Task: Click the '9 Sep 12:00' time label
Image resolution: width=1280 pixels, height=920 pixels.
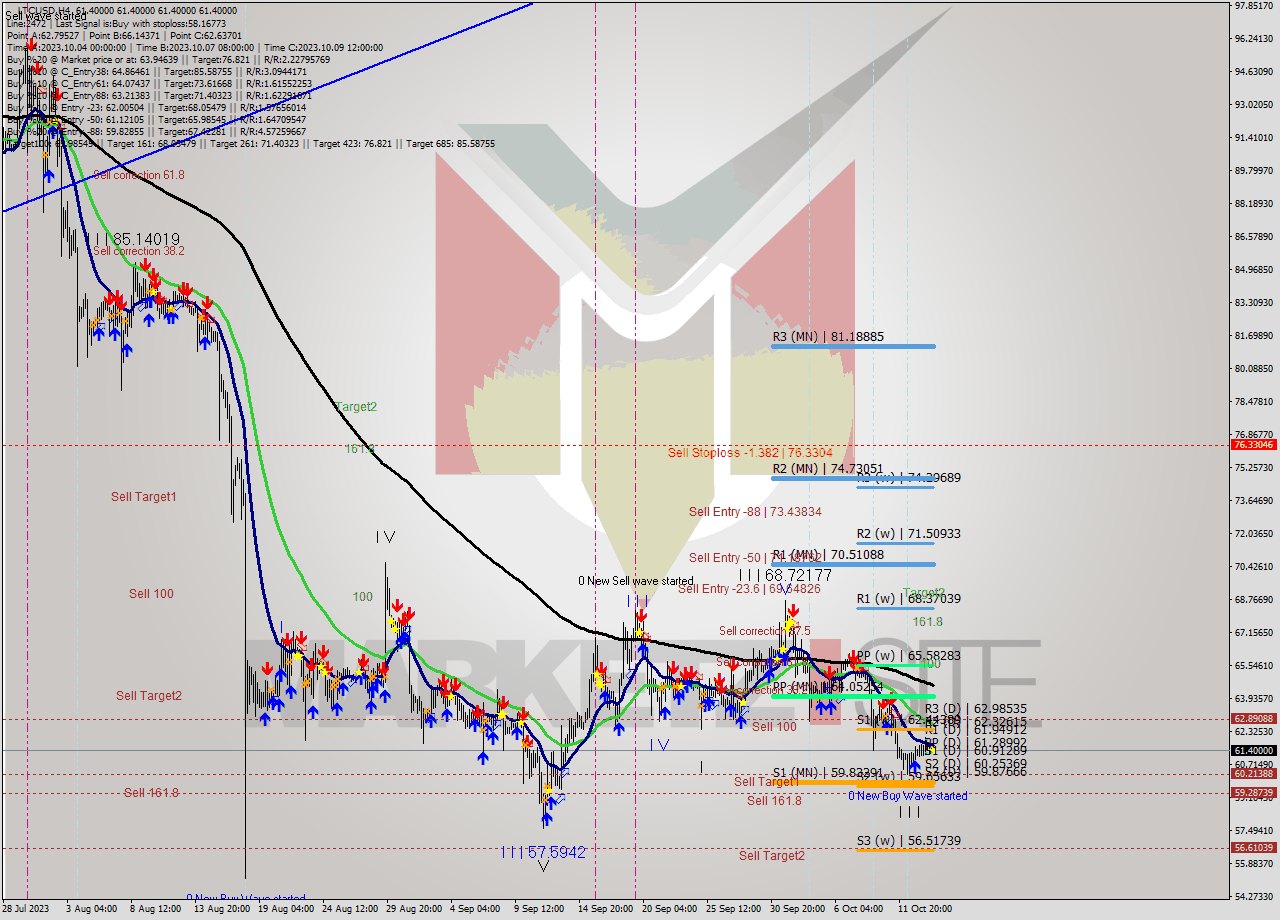Action: point(540,909)
